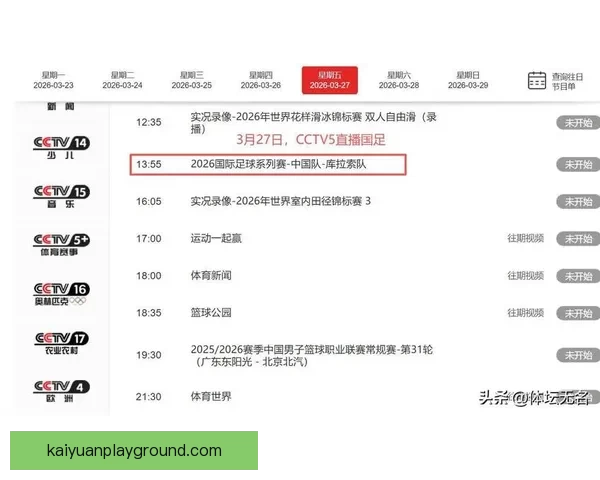The image size is (600, 480).
Task: Select program 实况录像-2026年世界室内田径锦标赛 3
Action: (280, 201)
